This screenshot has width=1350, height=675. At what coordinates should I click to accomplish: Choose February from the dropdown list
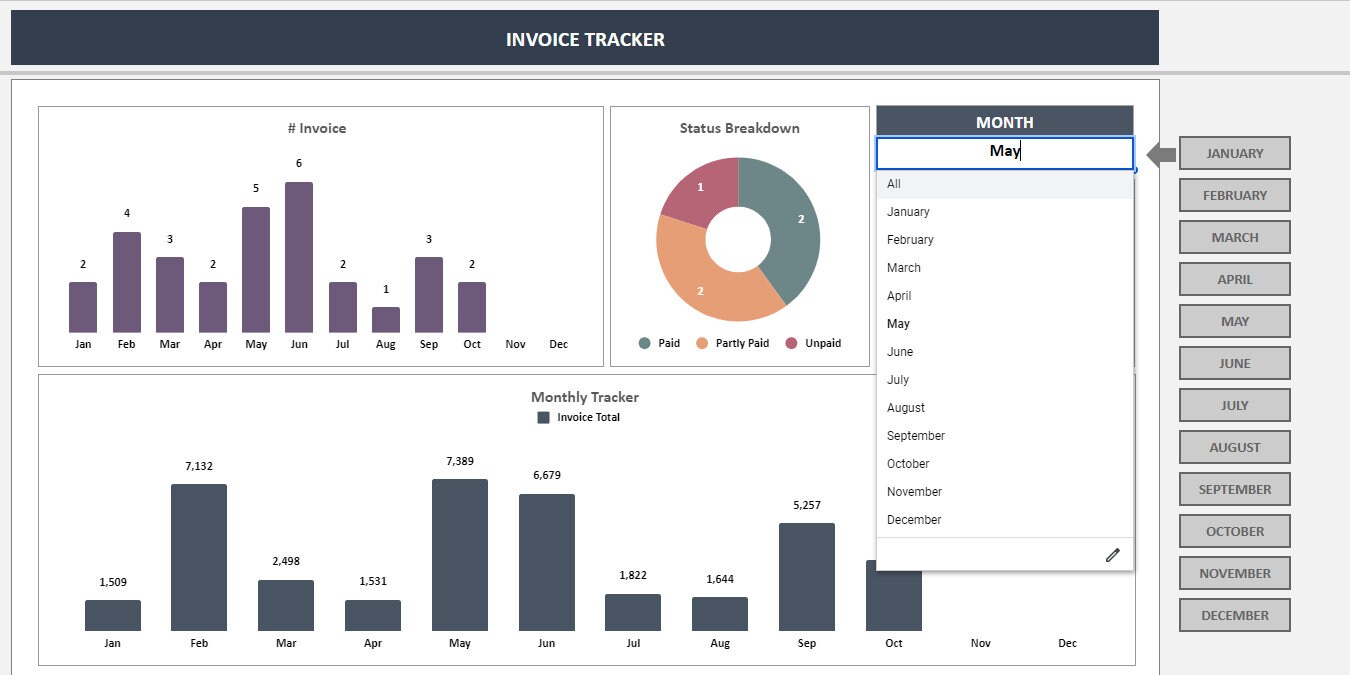point(1005,240)
